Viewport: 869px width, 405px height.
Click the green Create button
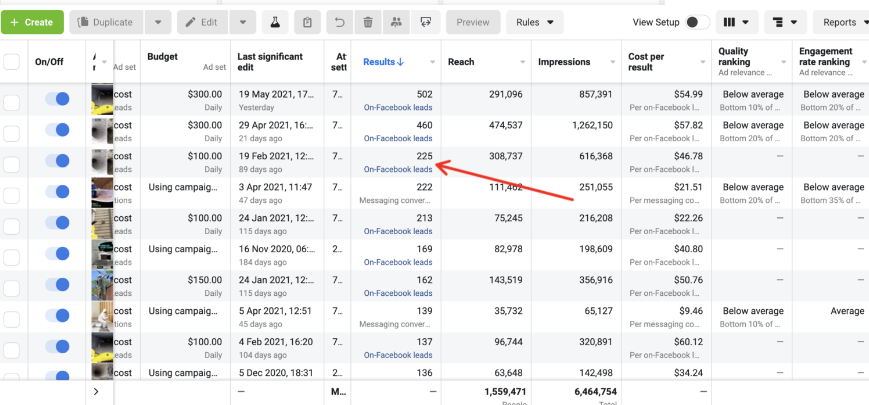click(x=32, y=22)
